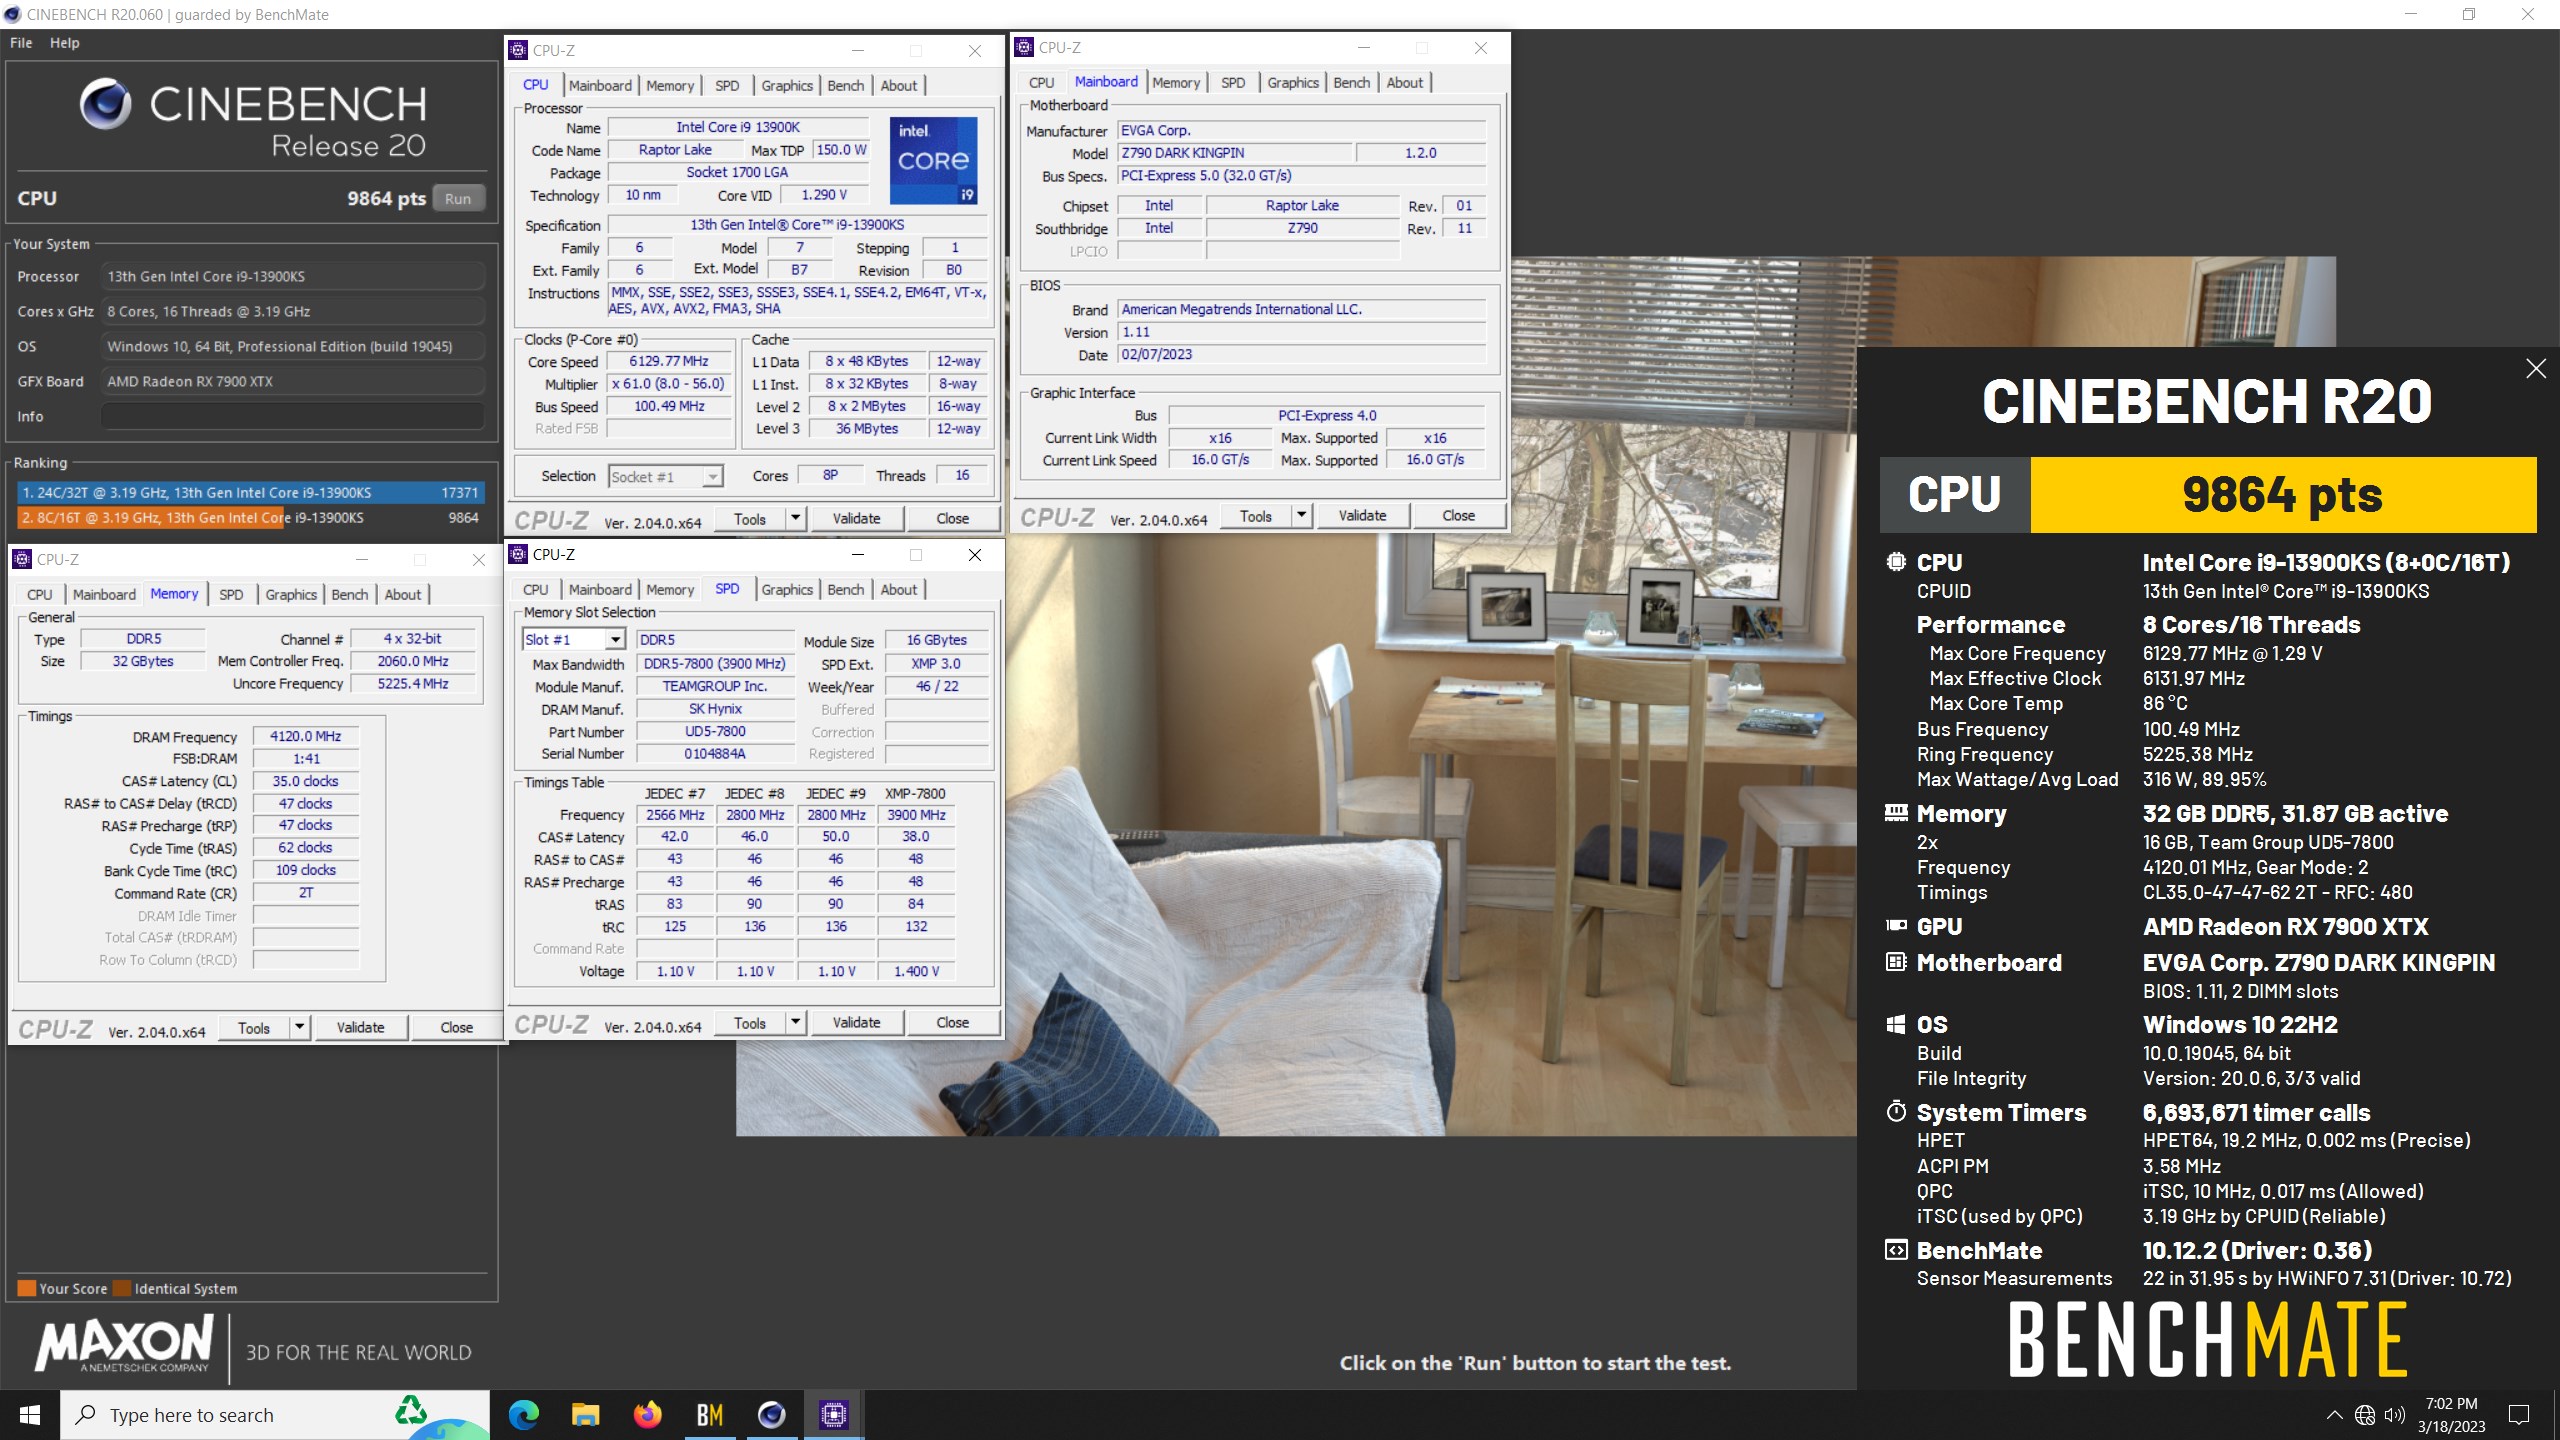Image resolution: width=2560 pixels, height=1440 pixels.
Task: Select ranking entry 8C/16T scoring 9864
Action: pyautogui.click(x=250, y=517)
